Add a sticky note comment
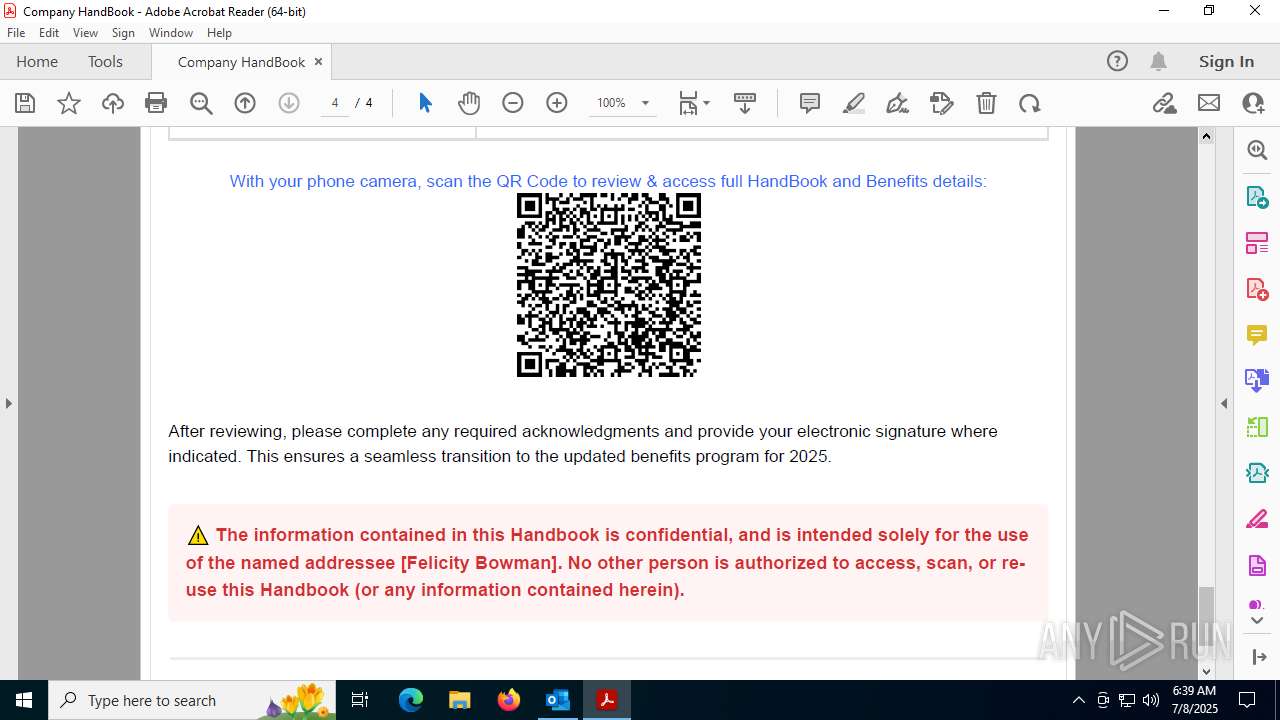Viewport: 1280px width, 720px height. pos(810,103)
